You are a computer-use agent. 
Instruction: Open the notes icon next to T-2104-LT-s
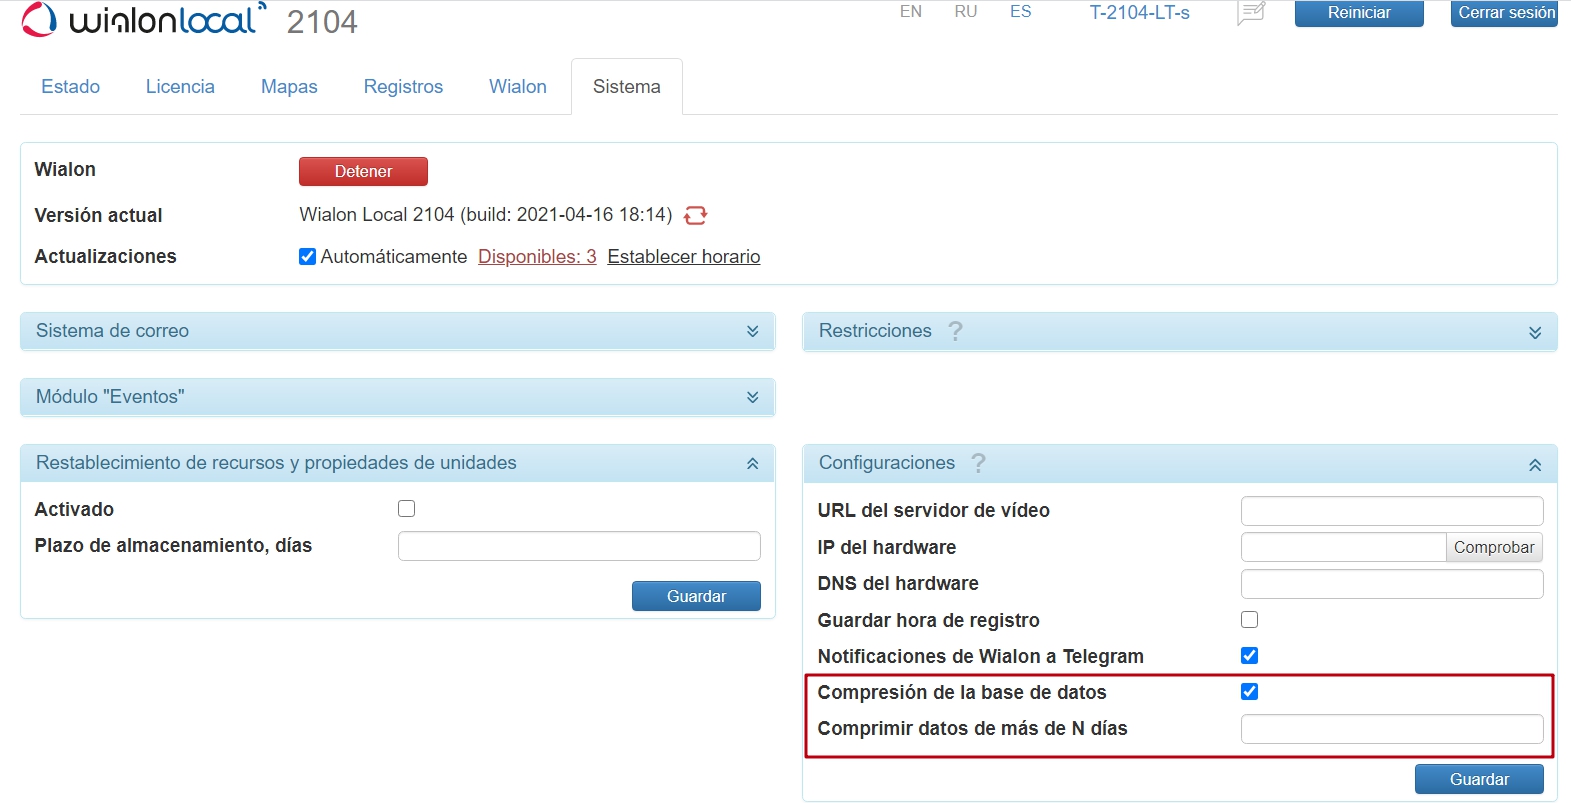[1251, 13]
